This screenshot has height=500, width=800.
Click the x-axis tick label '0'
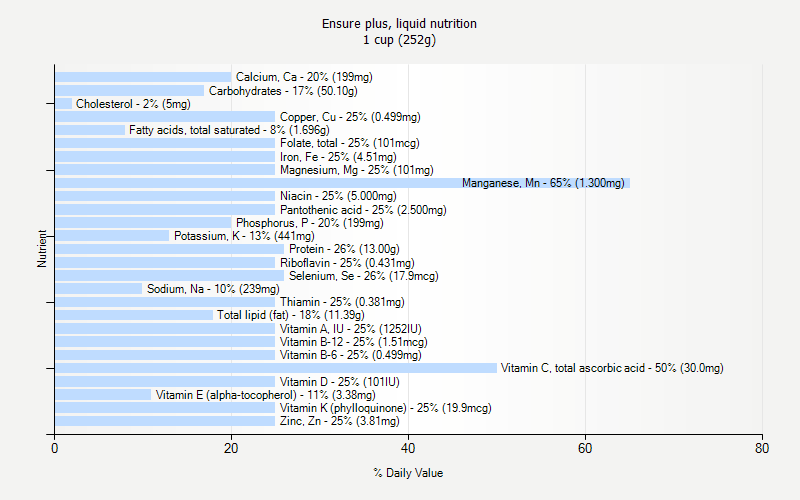[x=55, y=448]
